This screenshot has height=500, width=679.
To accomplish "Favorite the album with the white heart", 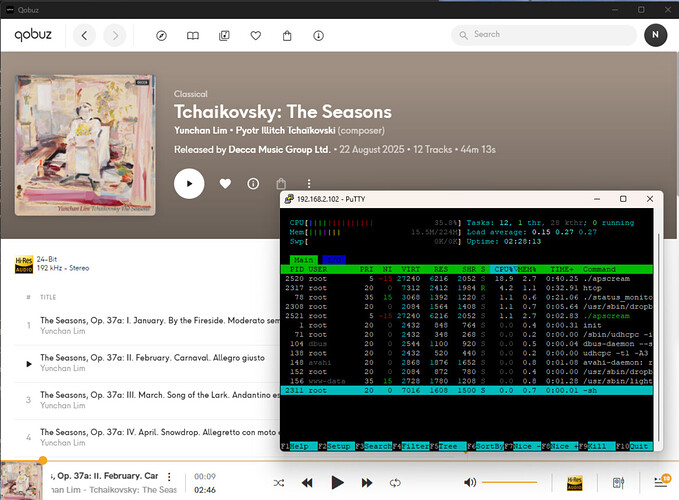I will (x=225, y=184).
